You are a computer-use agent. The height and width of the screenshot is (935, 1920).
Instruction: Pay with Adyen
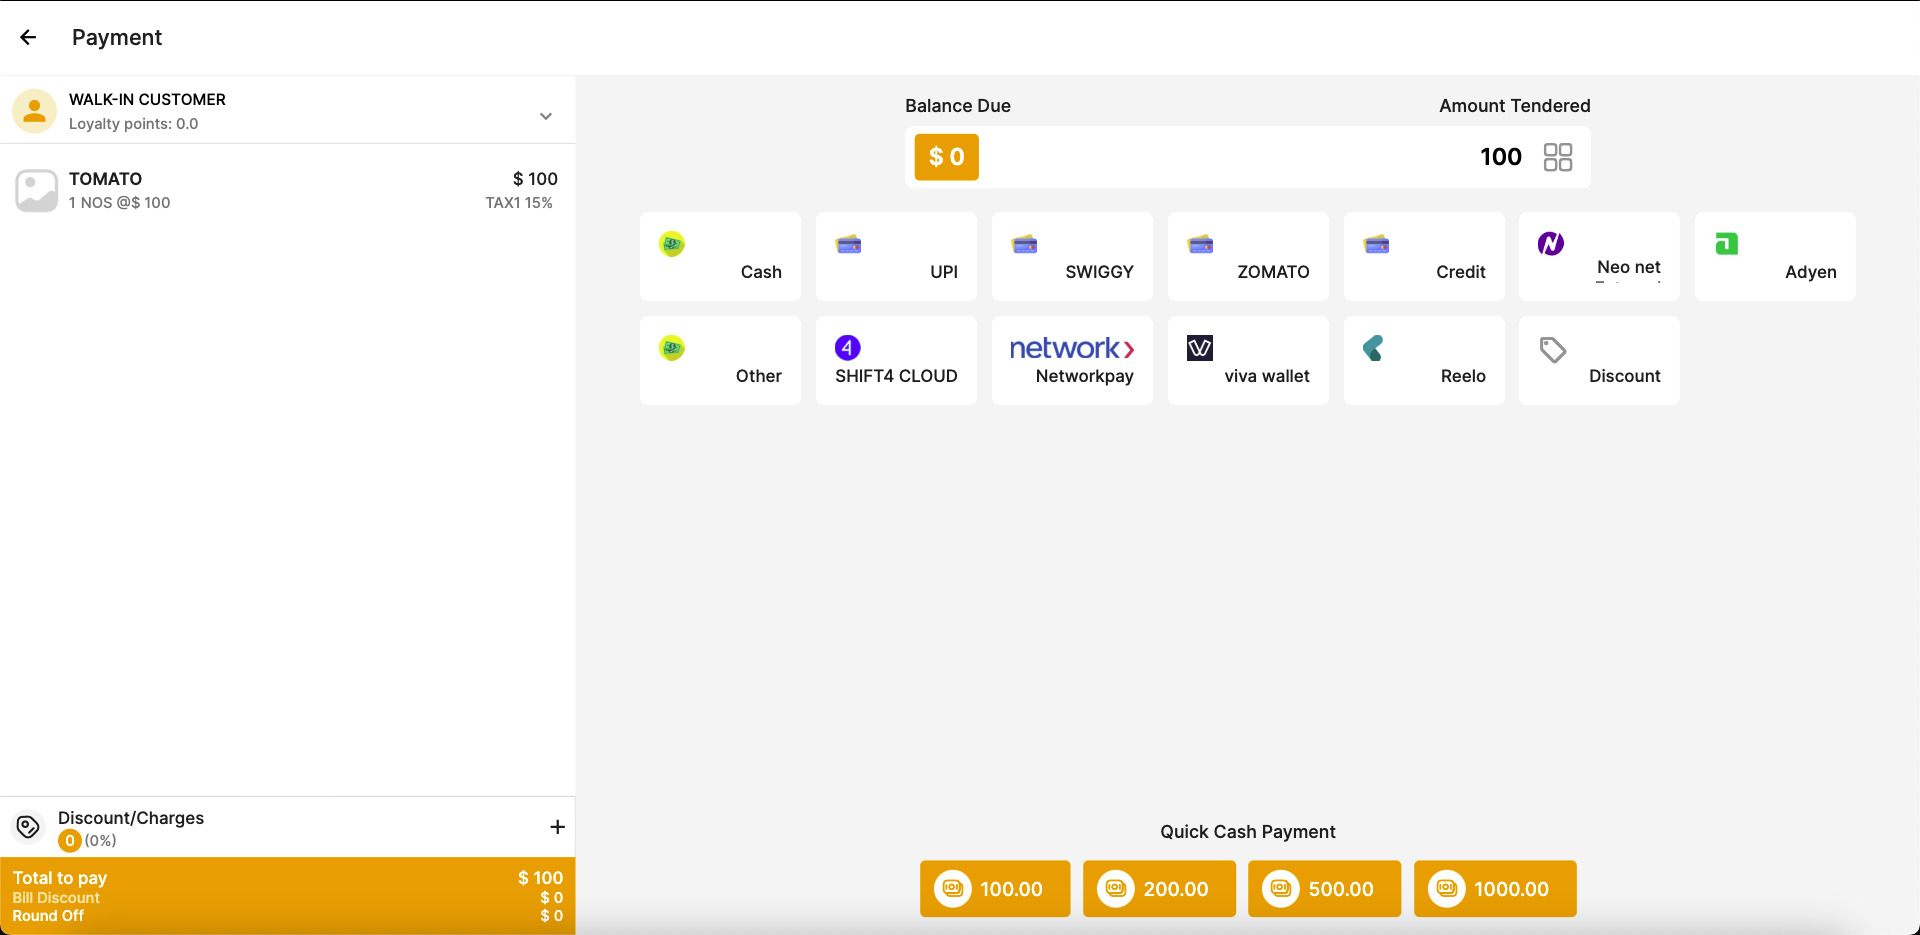(x=1775, y=256)
